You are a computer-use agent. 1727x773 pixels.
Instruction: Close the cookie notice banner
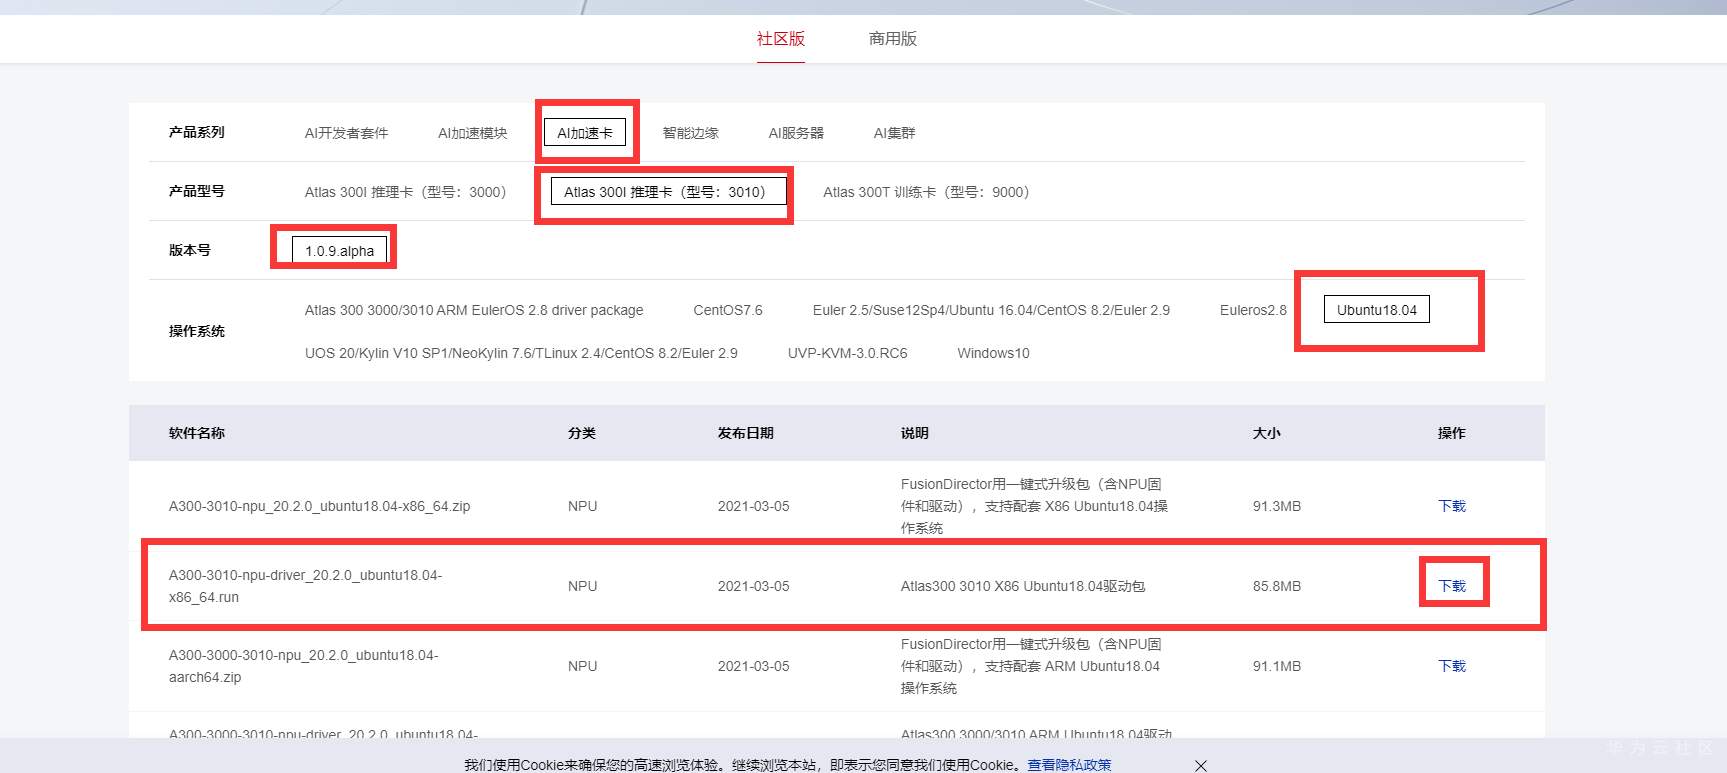click(1201, 765)
